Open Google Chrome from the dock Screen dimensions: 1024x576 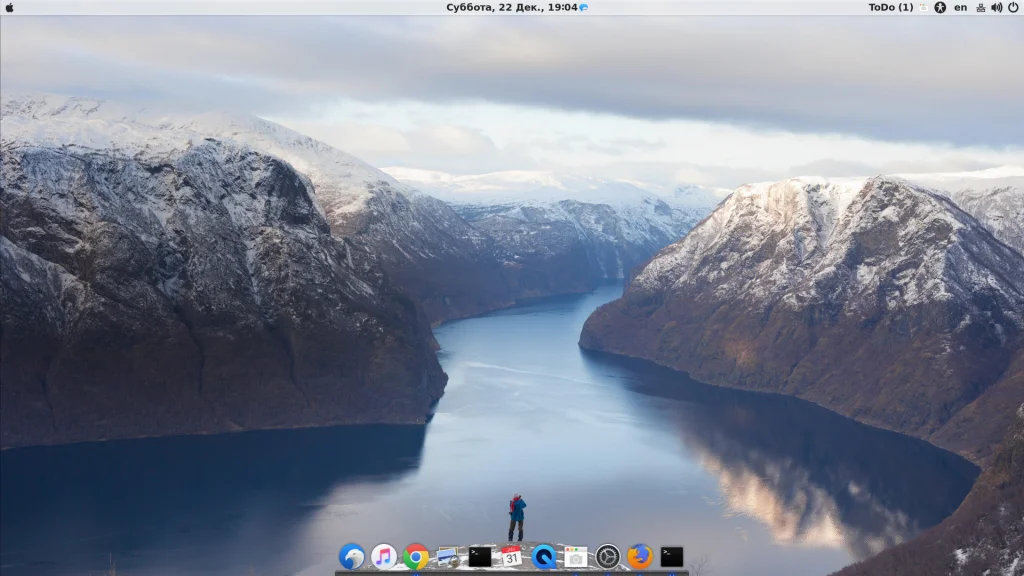click(x=416, y=556)
